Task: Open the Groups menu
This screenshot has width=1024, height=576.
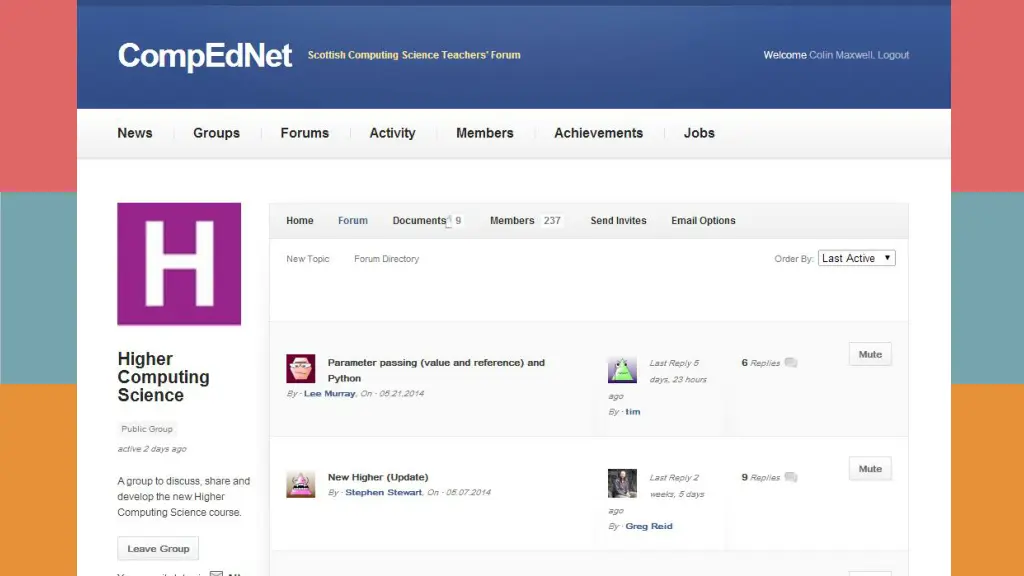Action: tap(216, 133)
